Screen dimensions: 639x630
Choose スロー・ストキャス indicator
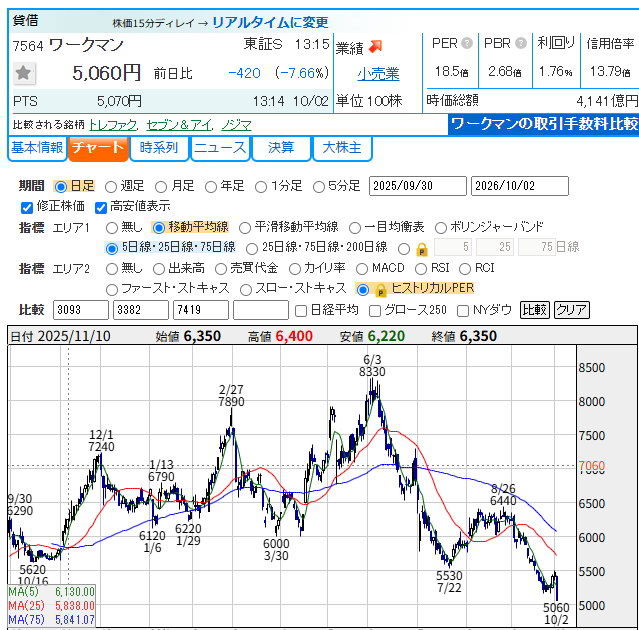click(x=246, y=290)
